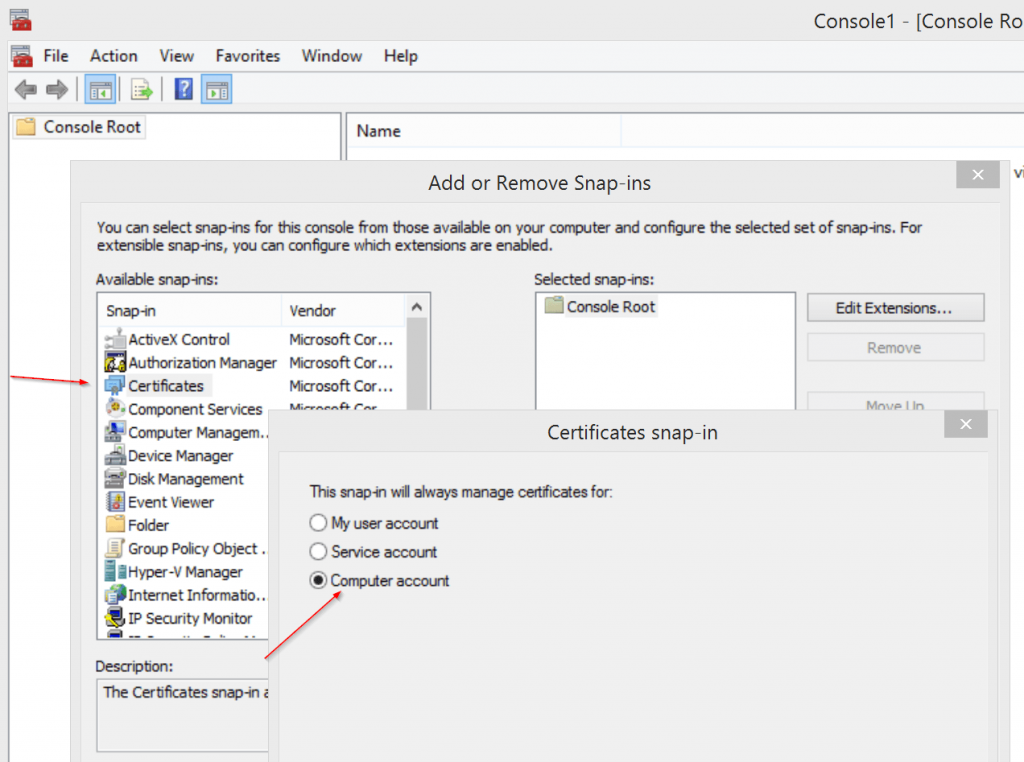The width and height of the screenshot is (1024, 762).
Task: Open the Action menu
Action: (114, 56)
